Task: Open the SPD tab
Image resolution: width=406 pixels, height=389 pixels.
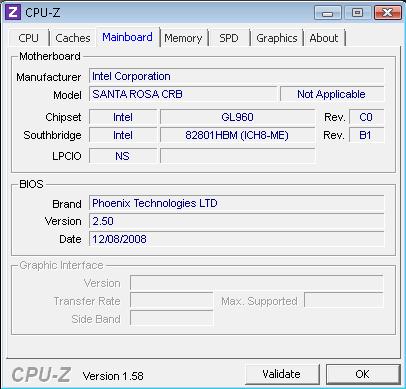Action: [229, 38]
